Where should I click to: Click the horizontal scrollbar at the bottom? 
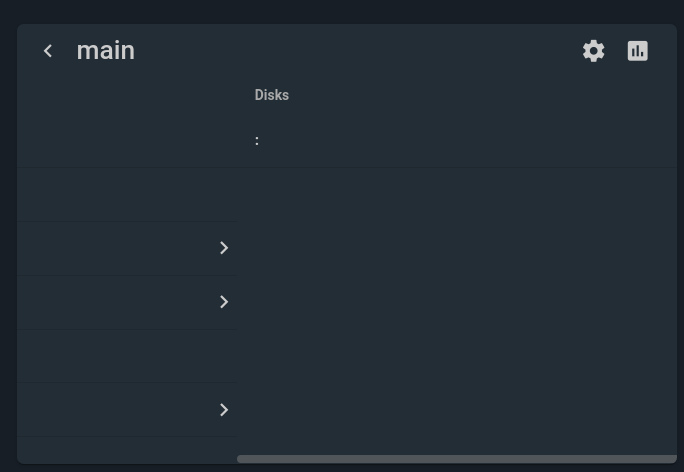tap(456, 459)
